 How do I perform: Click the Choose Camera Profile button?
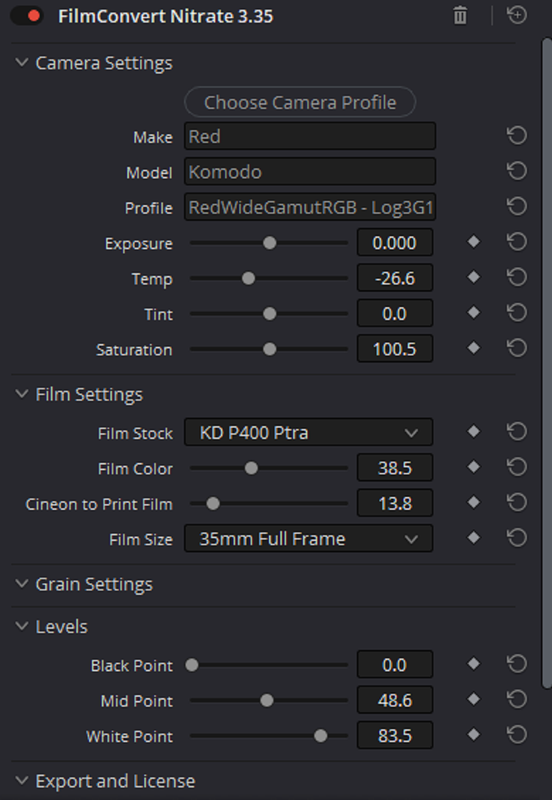pyautogui.click(x=300, y=102)
